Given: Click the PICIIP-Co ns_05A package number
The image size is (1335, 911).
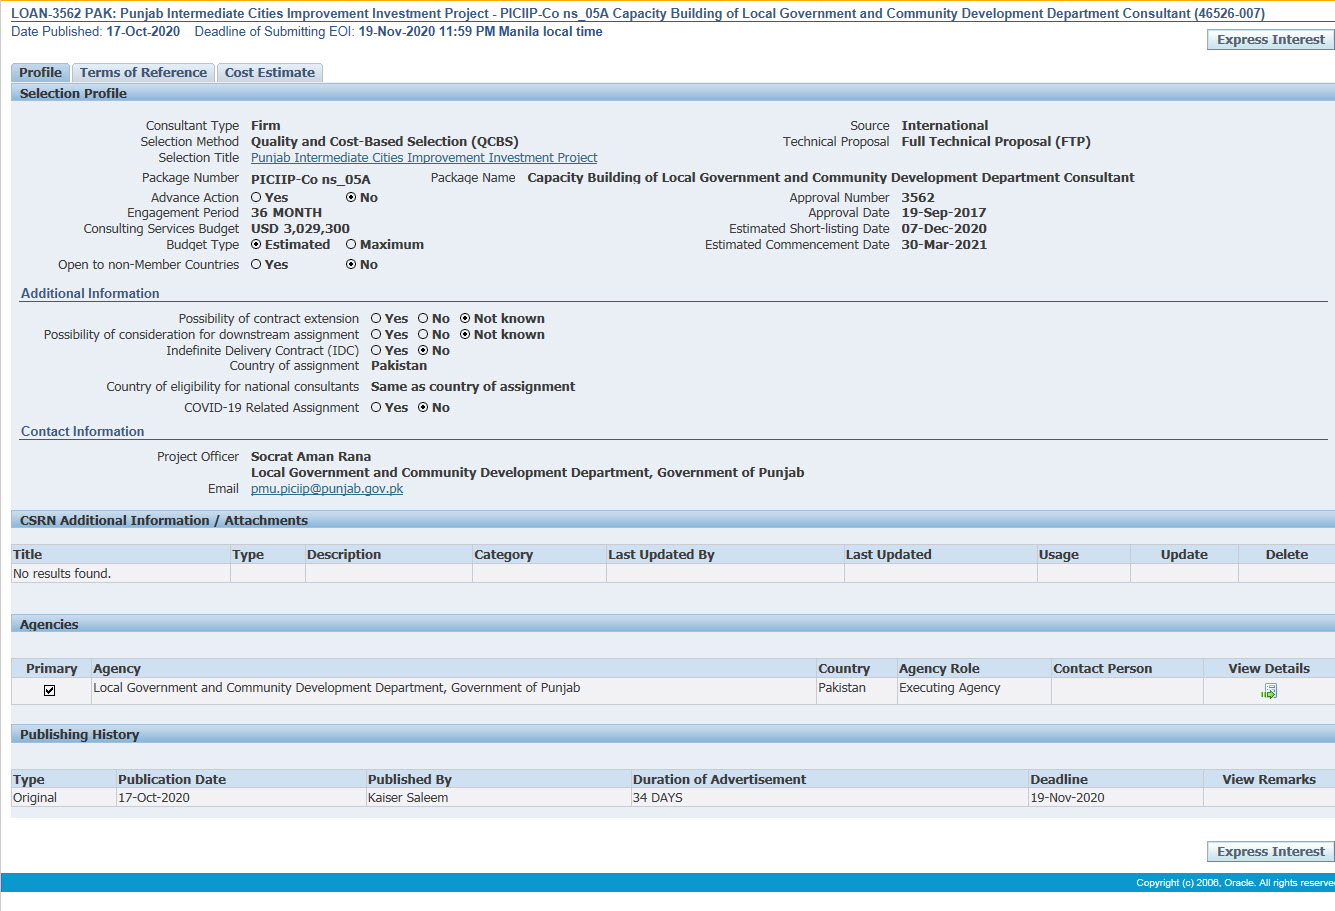Looking at the screenshot, I should [311, 180].
